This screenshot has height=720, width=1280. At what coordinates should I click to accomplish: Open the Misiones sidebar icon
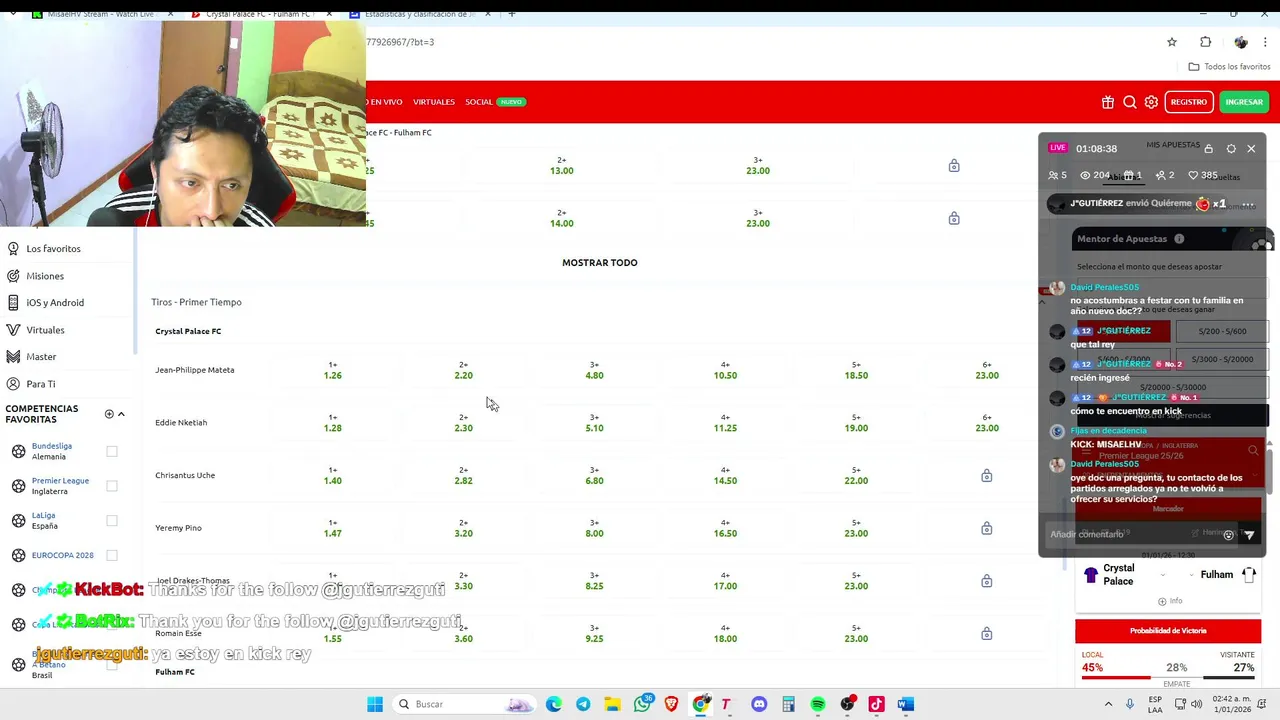point(13,276)
